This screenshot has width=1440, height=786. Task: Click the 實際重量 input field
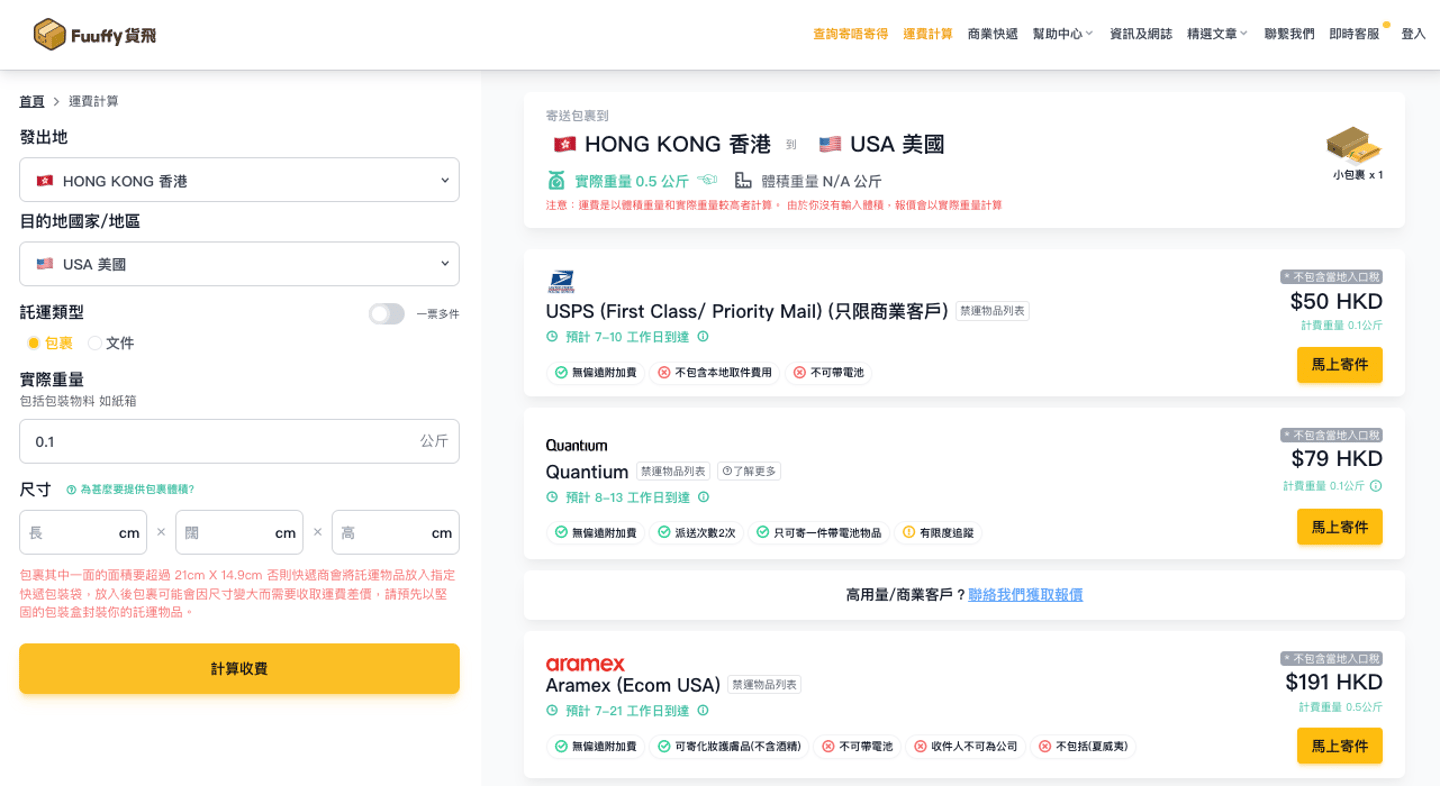tap(220, 441)
